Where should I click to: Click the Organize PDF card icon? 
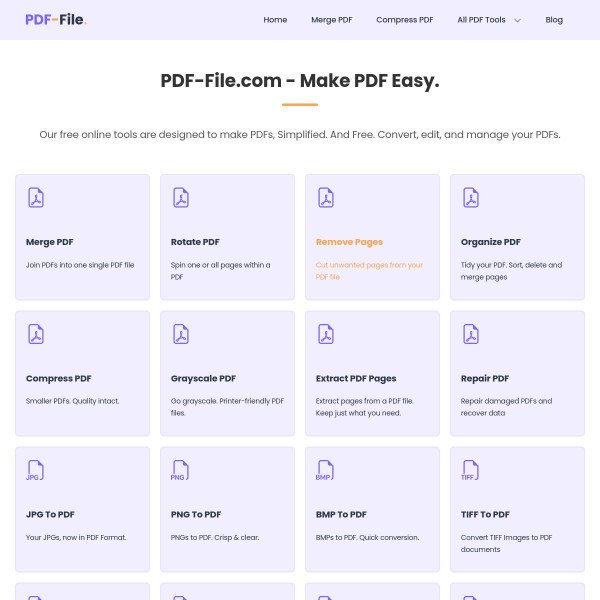pos(470,197)
